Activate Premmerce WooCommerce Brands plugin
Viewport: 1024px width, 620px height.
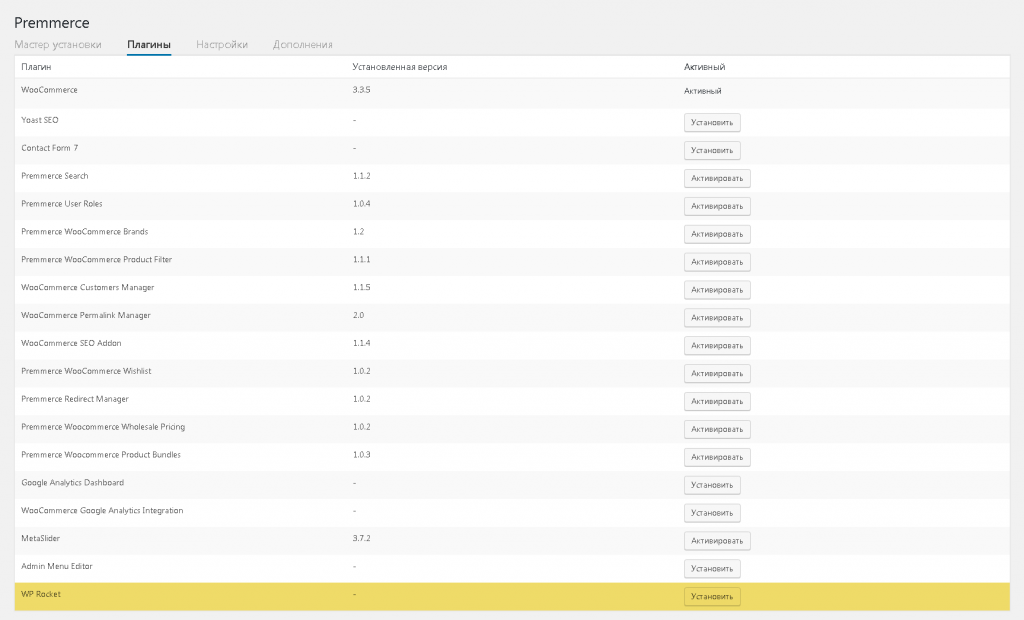tap(717, 234)
